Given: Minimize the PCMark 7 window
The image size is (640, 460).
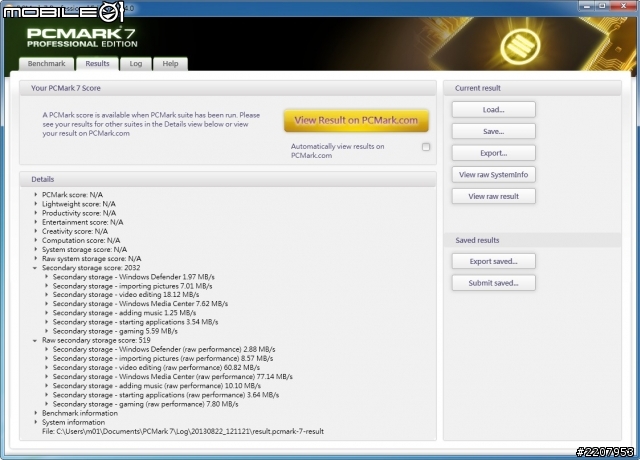Looking at the screenshot, I should pyautogui.click(x=587, y=6).
